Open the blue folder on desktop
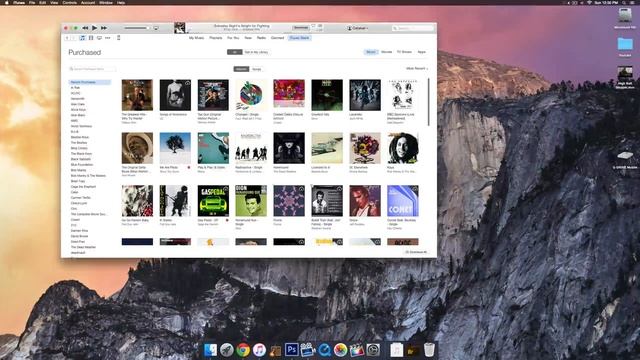Viewport: 640px width, 360px height. pos(625,44)
